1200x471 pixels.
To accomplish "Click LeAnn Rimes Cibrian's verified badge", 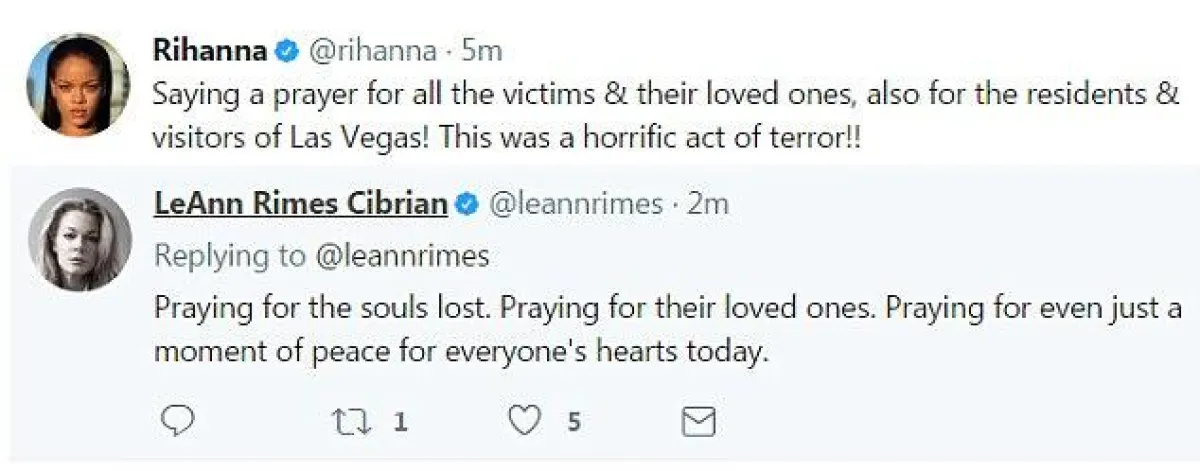I will tap(467, 204).
